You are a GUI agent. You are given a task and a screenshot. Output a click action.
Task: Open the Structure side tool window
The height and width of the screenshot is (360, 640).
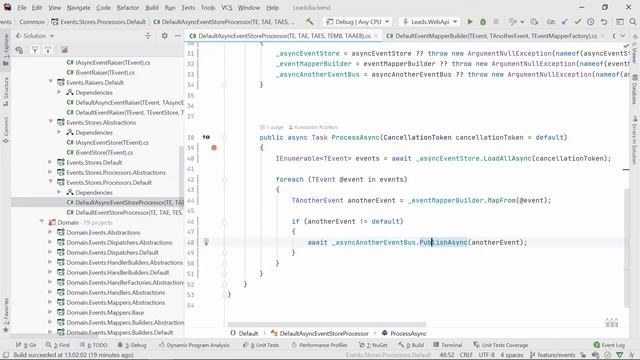6,92
